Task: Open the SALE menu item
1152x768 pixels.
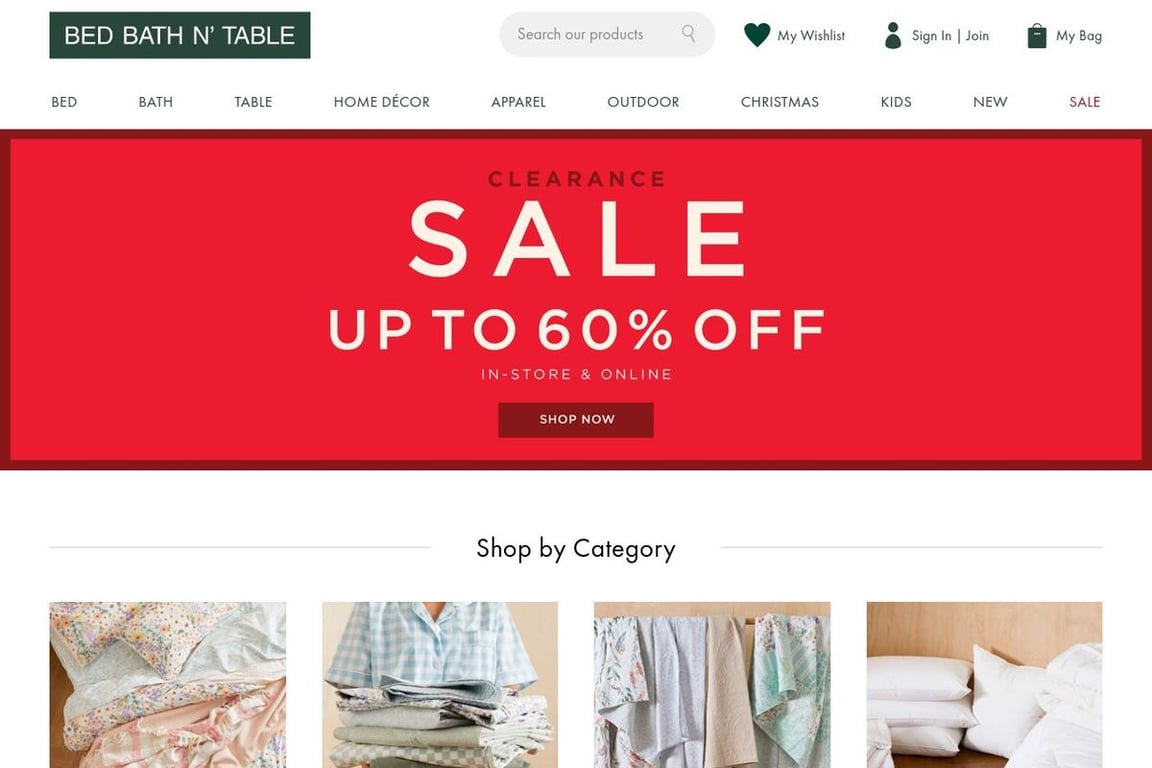Action: click(1084, 102)
